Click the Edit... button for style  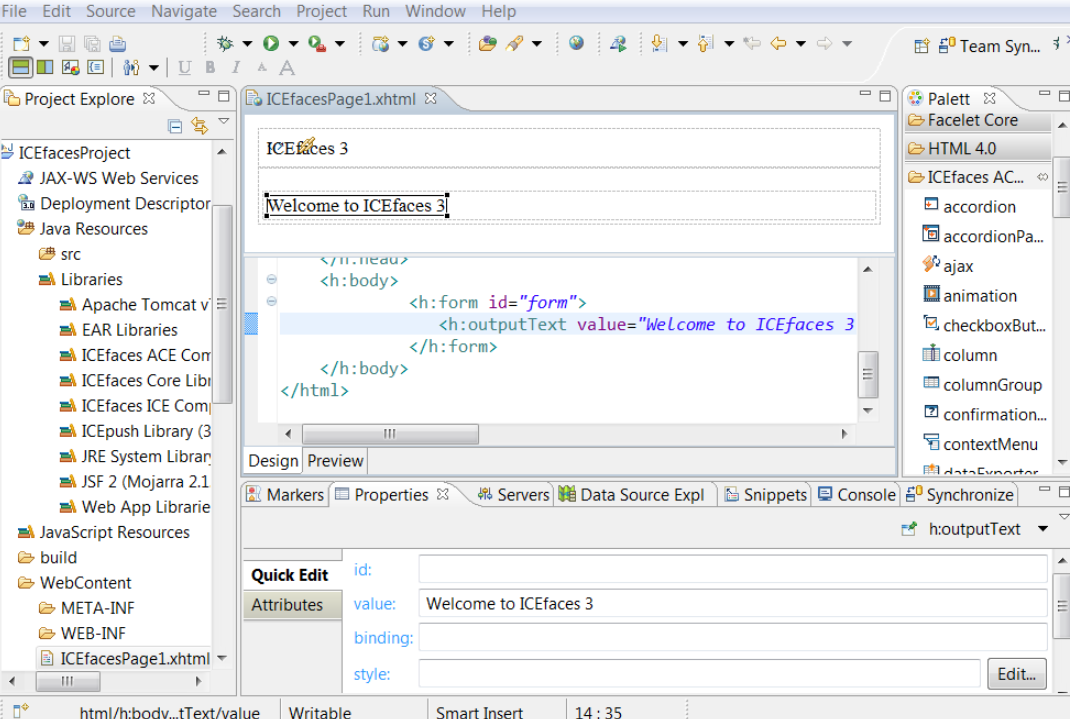(x=1016, y=674)
